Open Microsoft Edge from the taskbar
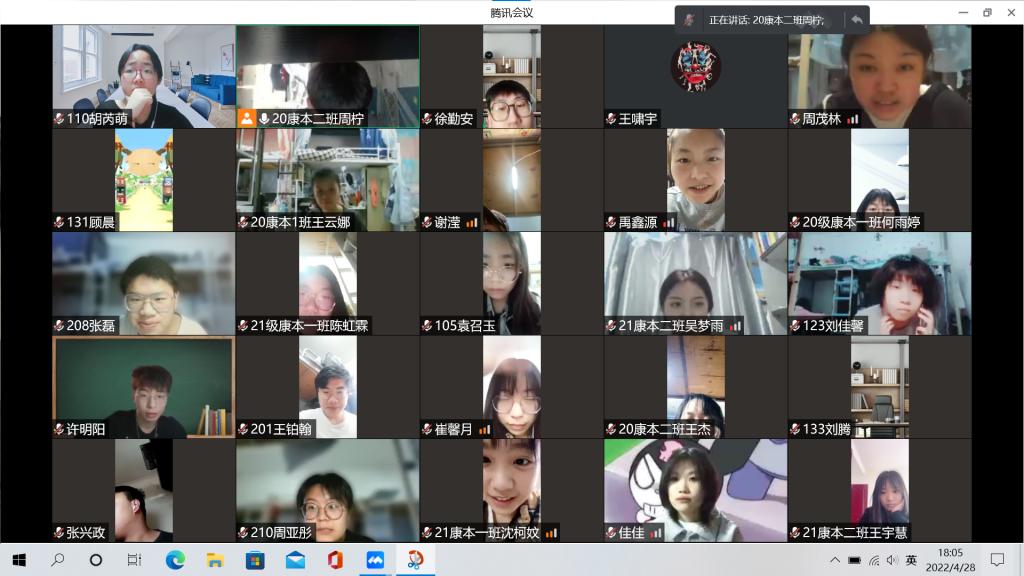Viewport: 1024px width, 576px height. pyautogui.click(x=175, y=560)
